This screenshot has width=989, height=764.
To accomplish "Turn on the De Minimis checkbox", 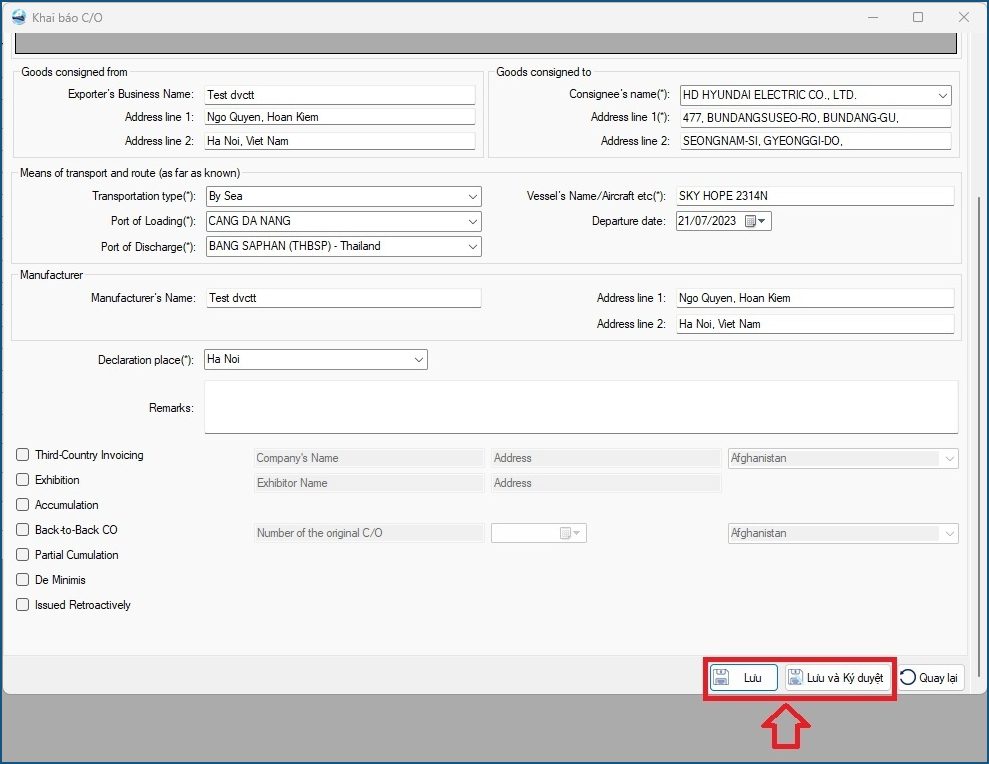I will pos(23,580).
